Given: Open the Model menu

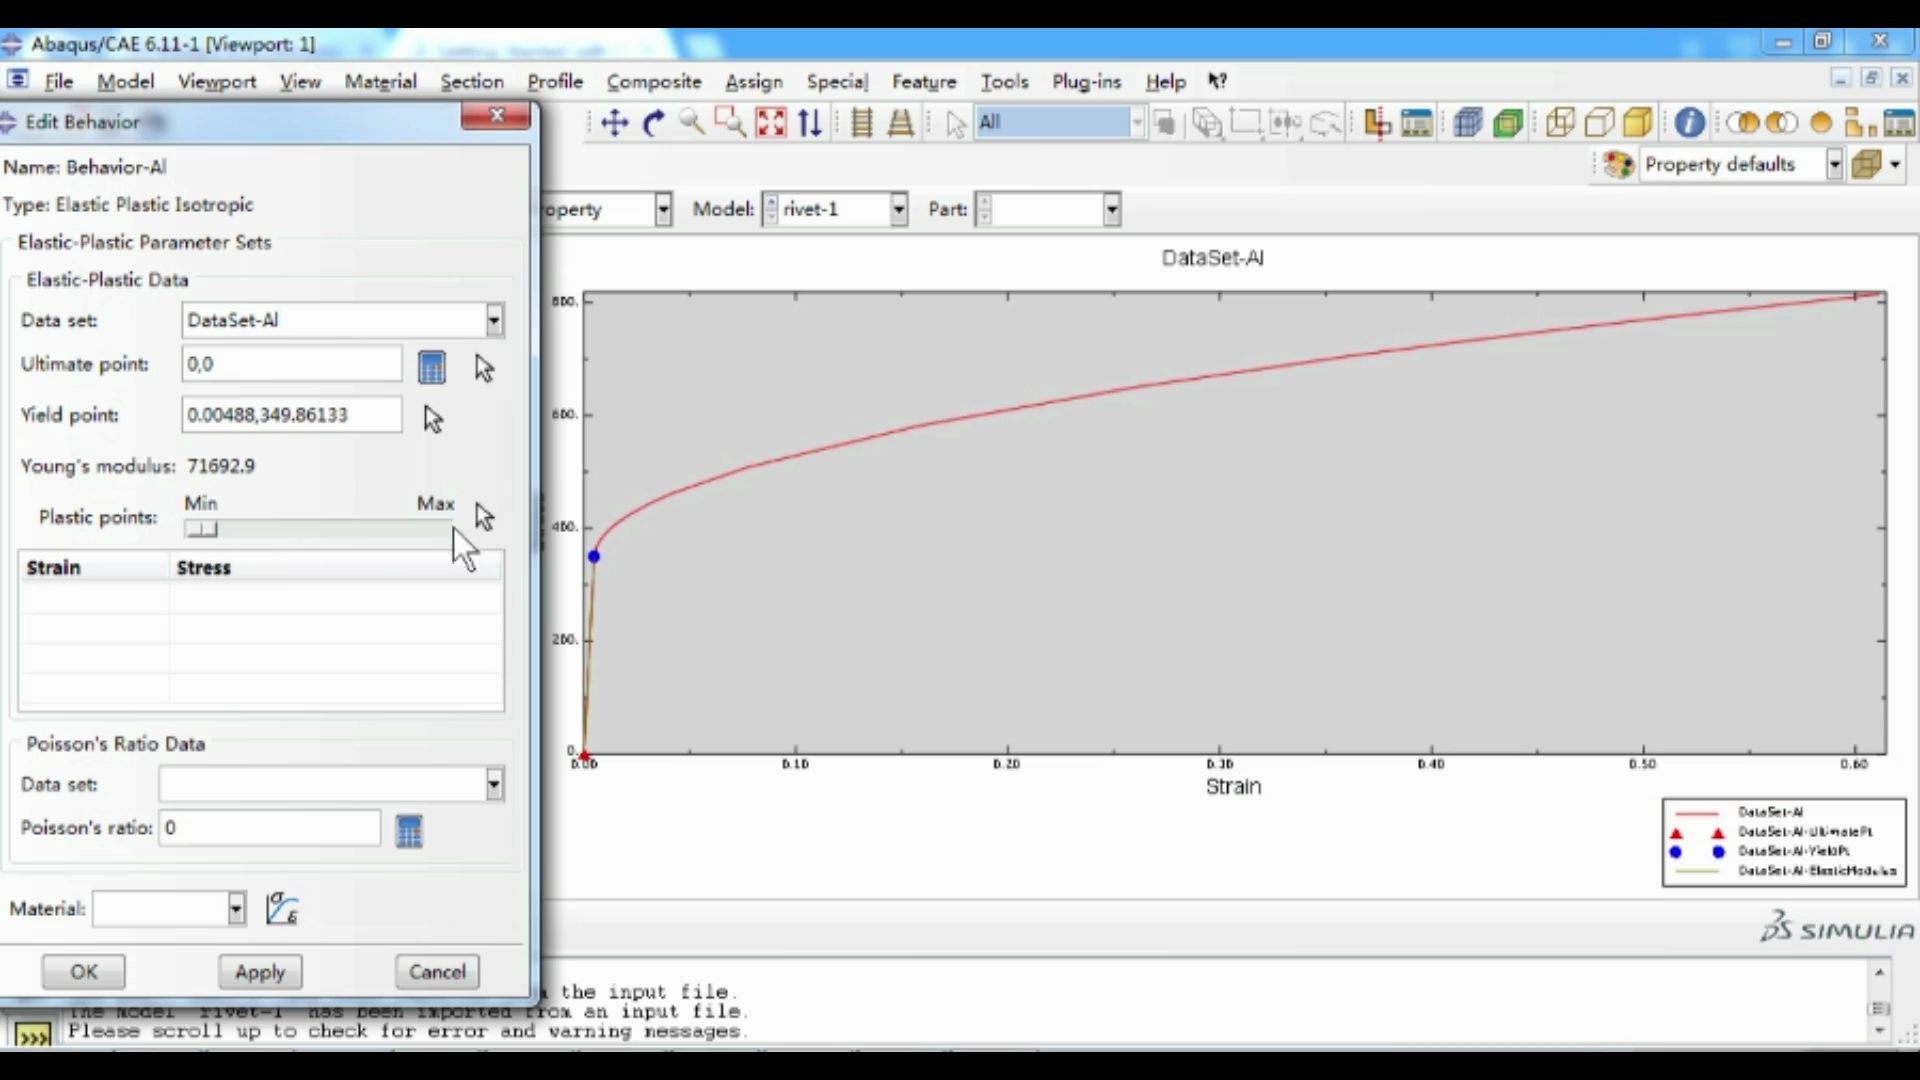Looking at the screenshot, I should pos(125,81).
